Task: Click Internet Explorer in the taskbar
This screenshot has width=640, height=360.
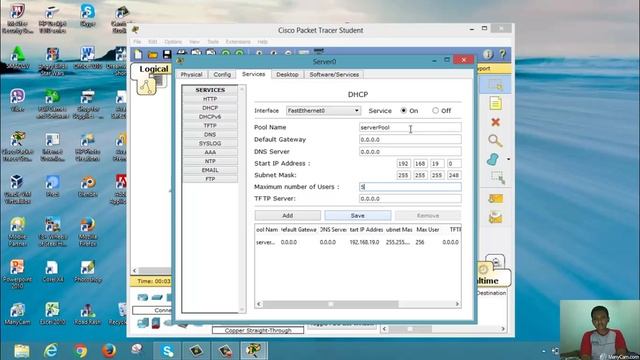Action: [51, 351]
